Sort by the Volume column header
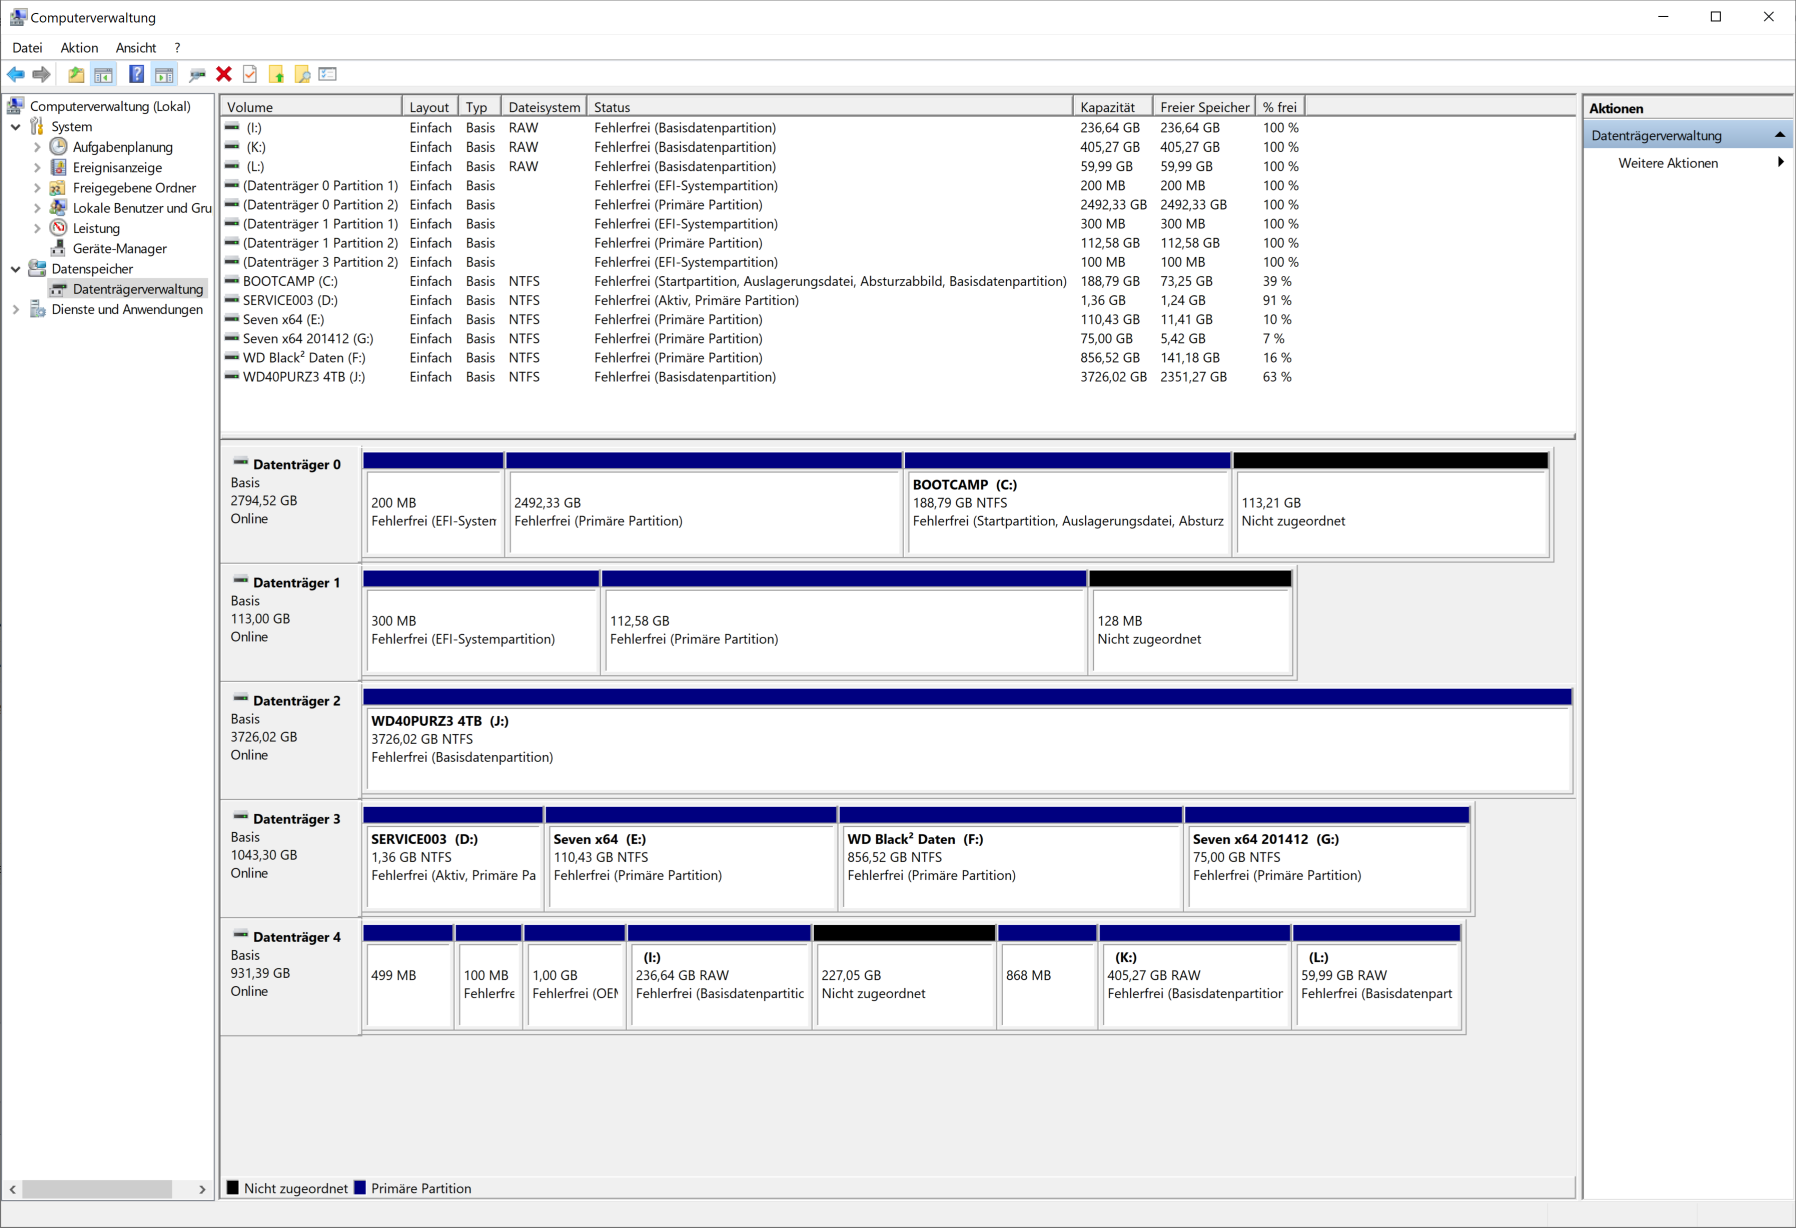The width and height of the screenshot is (1796, 1228). 311,107
